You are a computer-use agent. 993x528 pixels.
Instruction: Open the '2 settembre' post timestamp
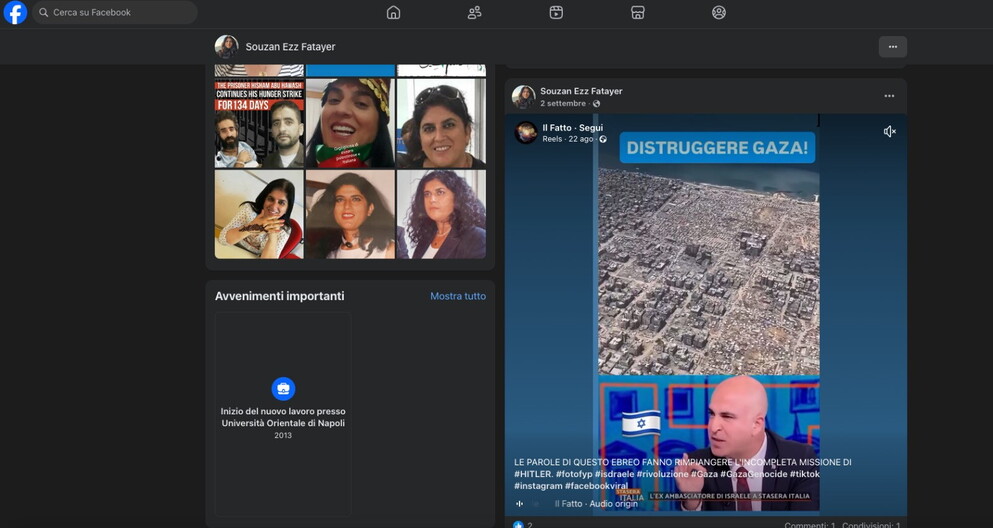point(563,104)
